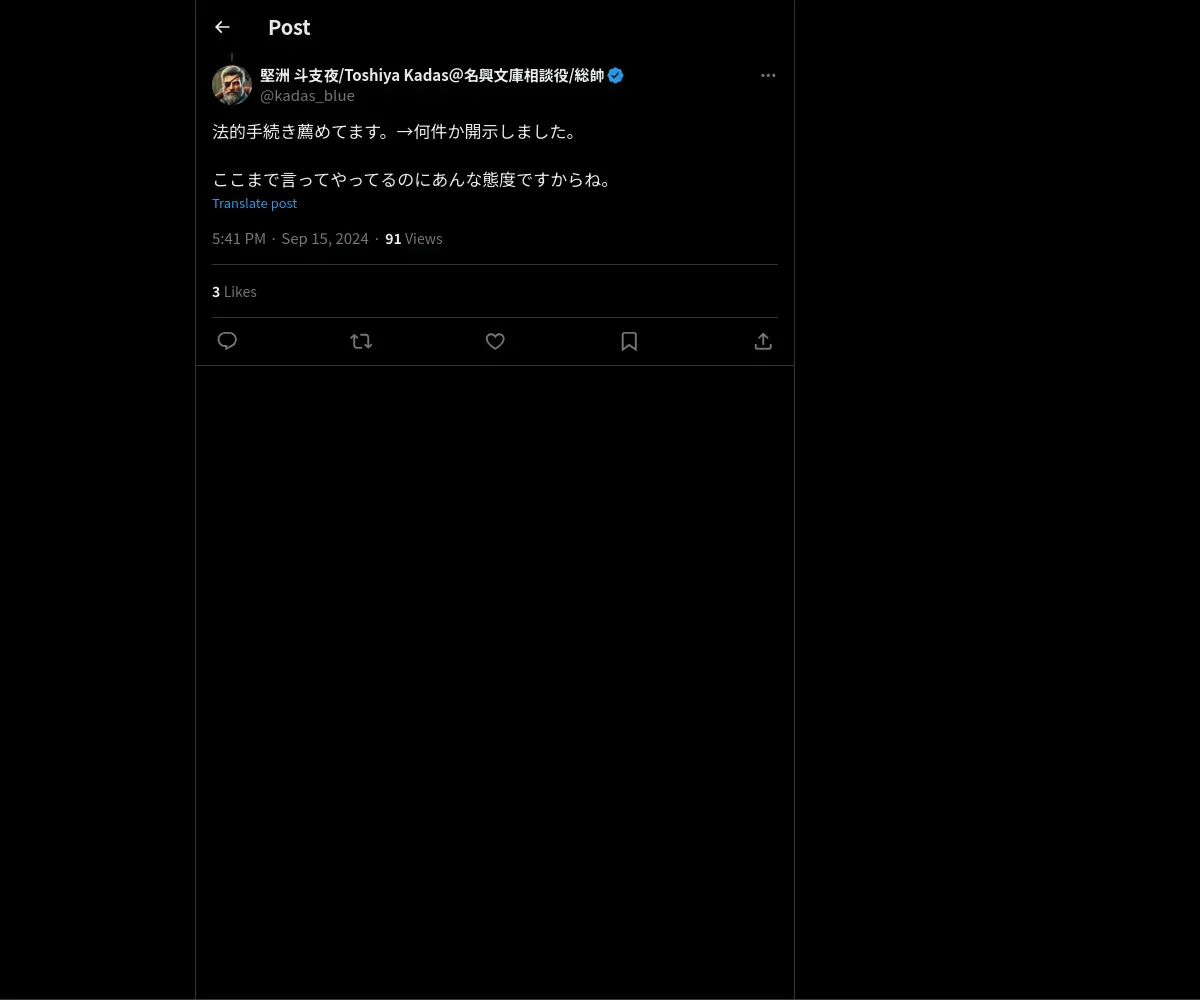This screenshot has height=1000, width=1200.
Task: Click the 91 Views count
Action: [x=413, y=238]
